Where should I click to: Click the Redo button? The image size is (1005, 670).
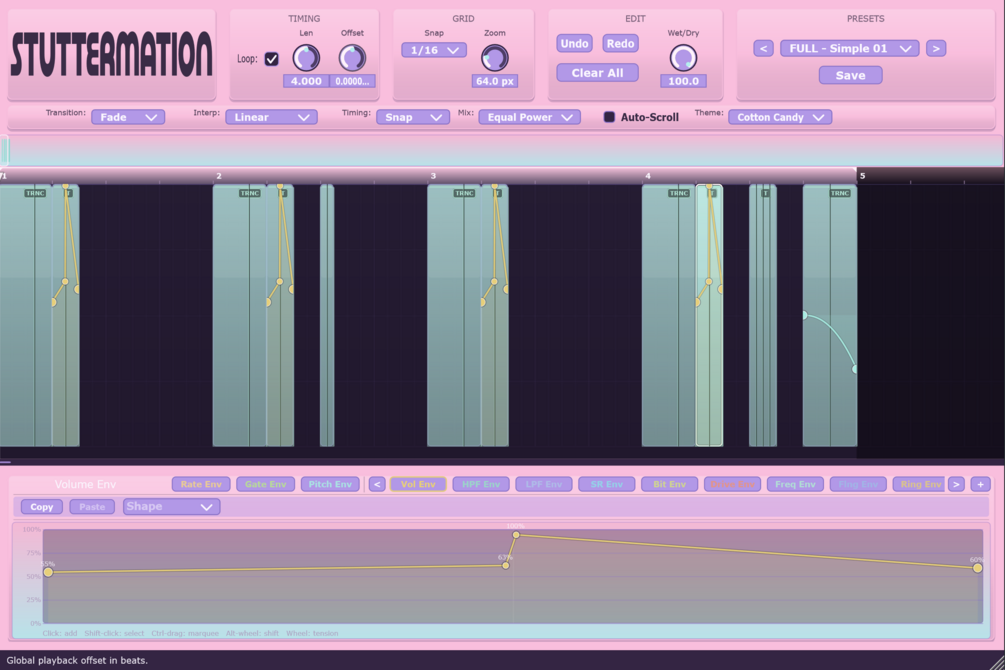coord(620,44)
